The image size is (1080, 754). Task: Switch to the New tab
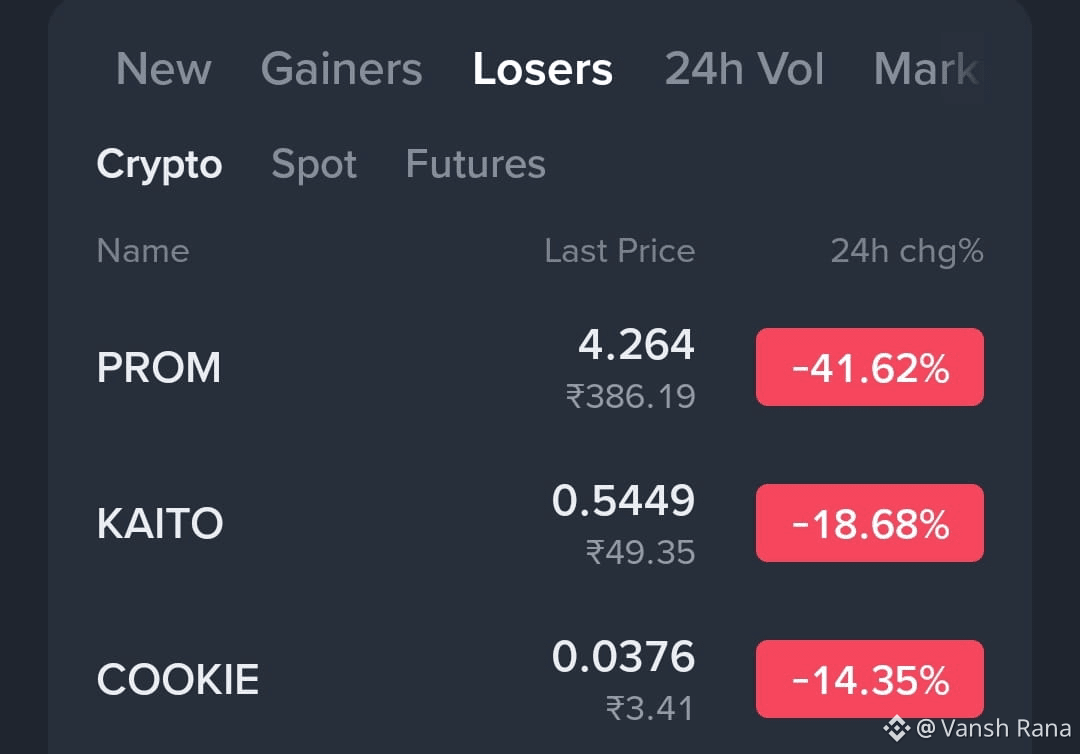tap(164, 69)
